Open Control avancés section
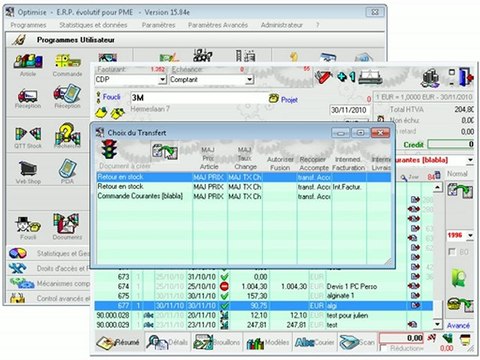 point(48,298)
